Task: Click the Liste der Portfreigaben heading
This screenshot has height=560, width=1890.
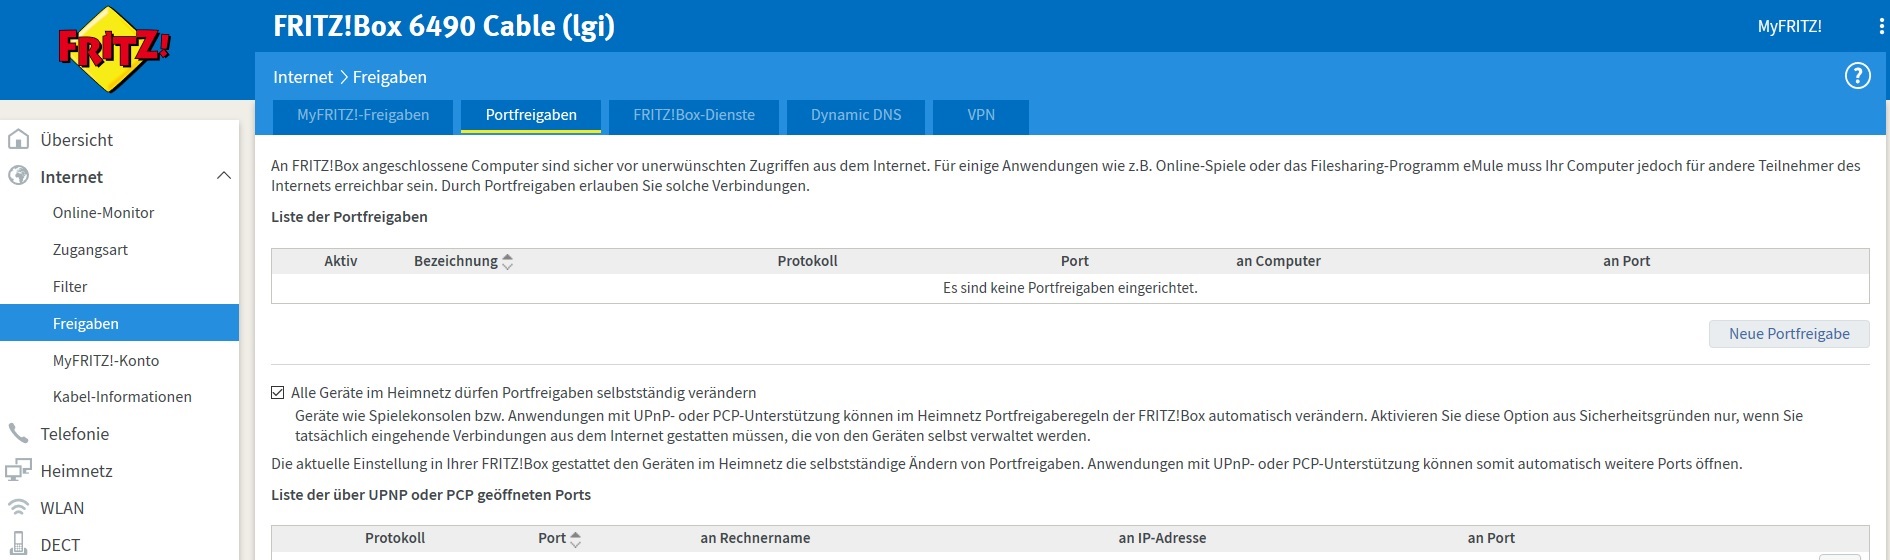Action: click(349, 217)
